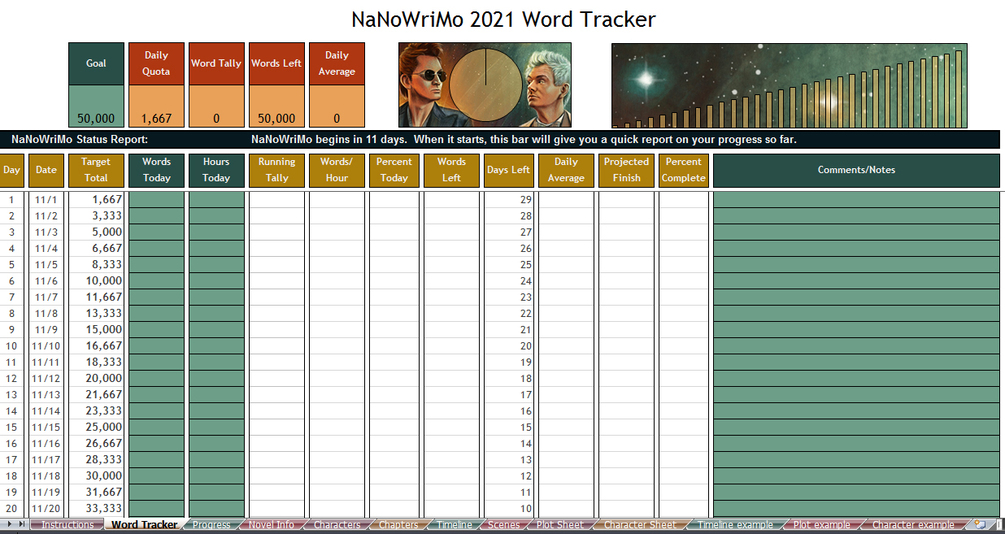Go to the Characters sheet tab
This screenshot has height=534, width=1005.
coord(337,524)
